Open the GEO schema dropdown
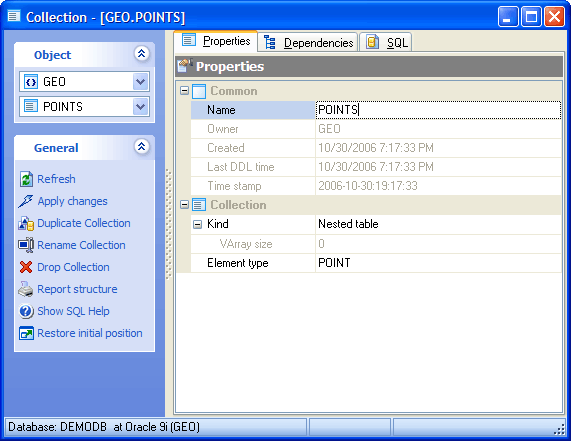The height and width of the screenshot is (441, 571). (x=141, y=82)
